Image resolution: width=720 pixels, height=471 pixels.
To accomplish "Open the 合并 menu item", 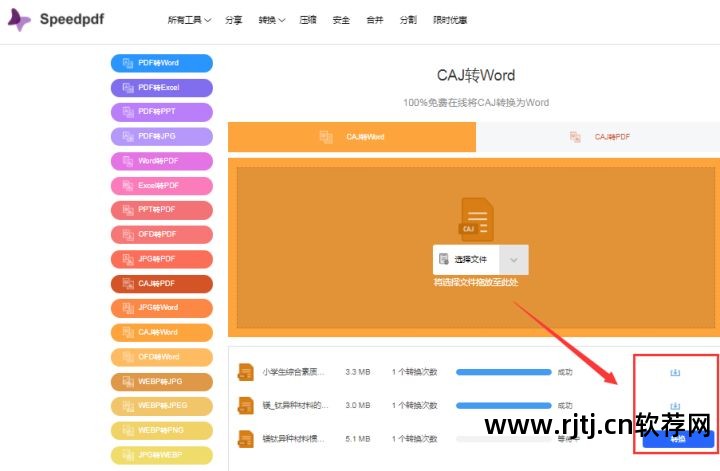I will click(x=375, y=20).
